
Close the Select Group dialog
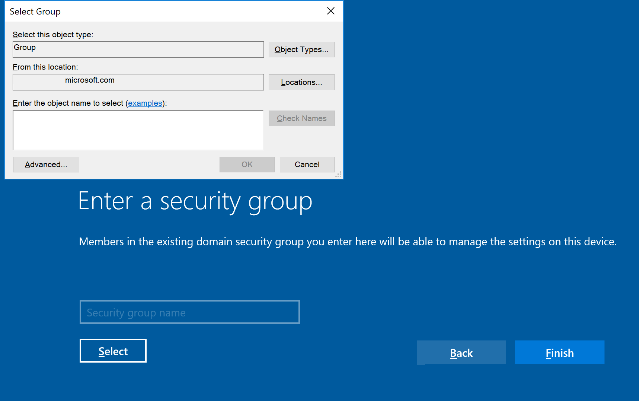click(x=330, y=10)
